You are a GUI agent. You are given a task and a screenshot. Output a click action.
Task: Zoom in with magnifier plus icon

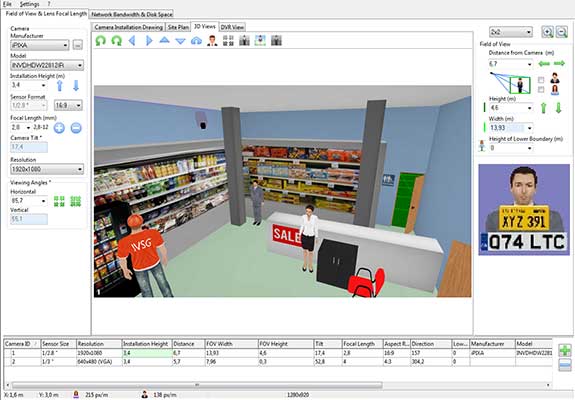click(x=547, y=32)
